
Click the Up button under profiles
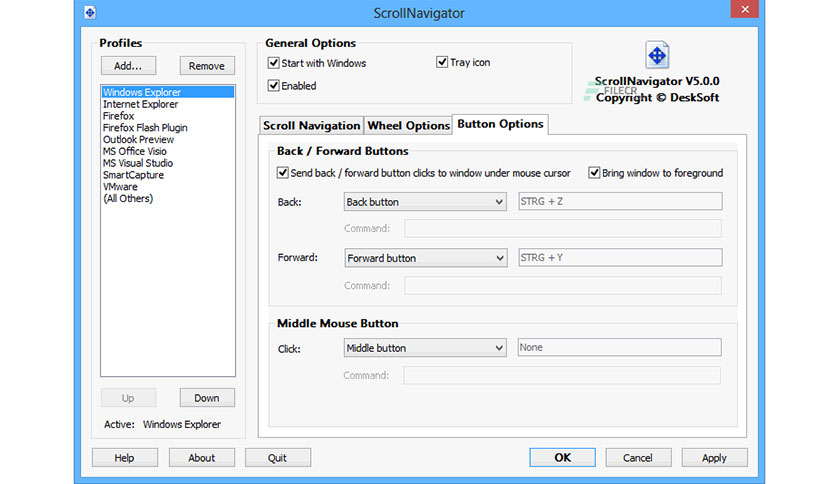(x=128, y=398)
